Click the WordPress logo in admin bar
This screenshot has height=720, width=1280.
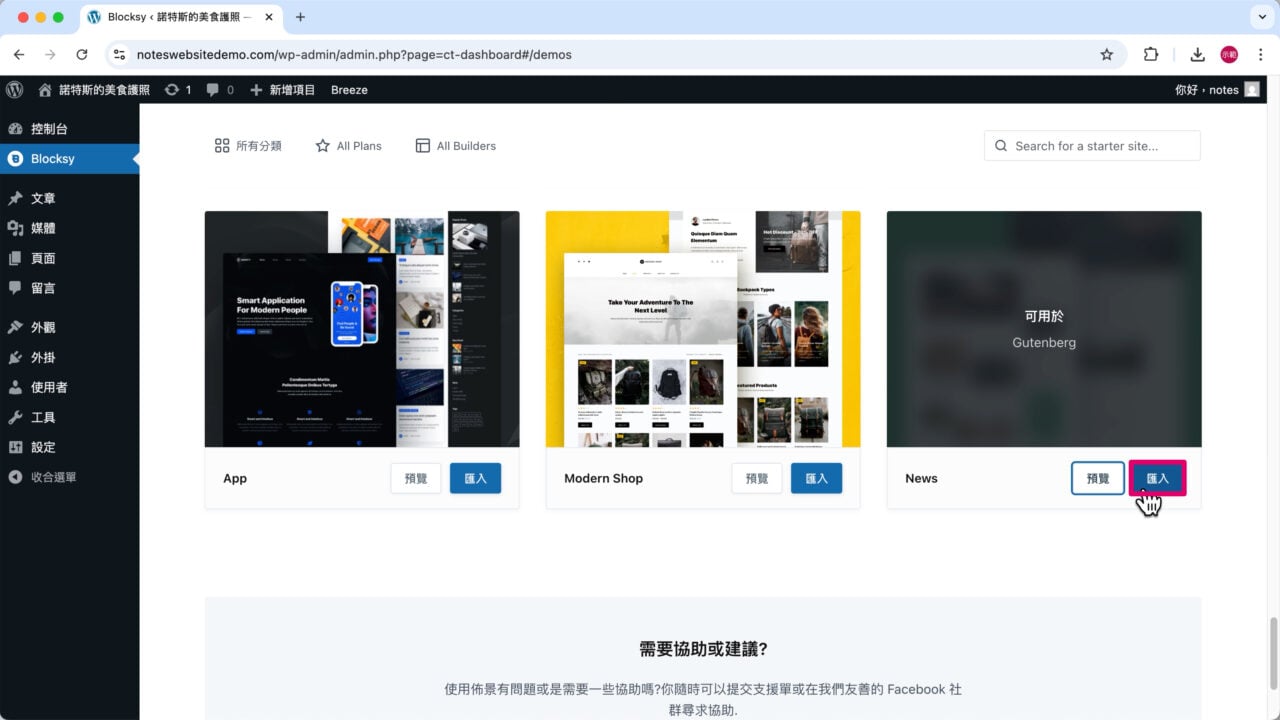click(x=15, y=90)
